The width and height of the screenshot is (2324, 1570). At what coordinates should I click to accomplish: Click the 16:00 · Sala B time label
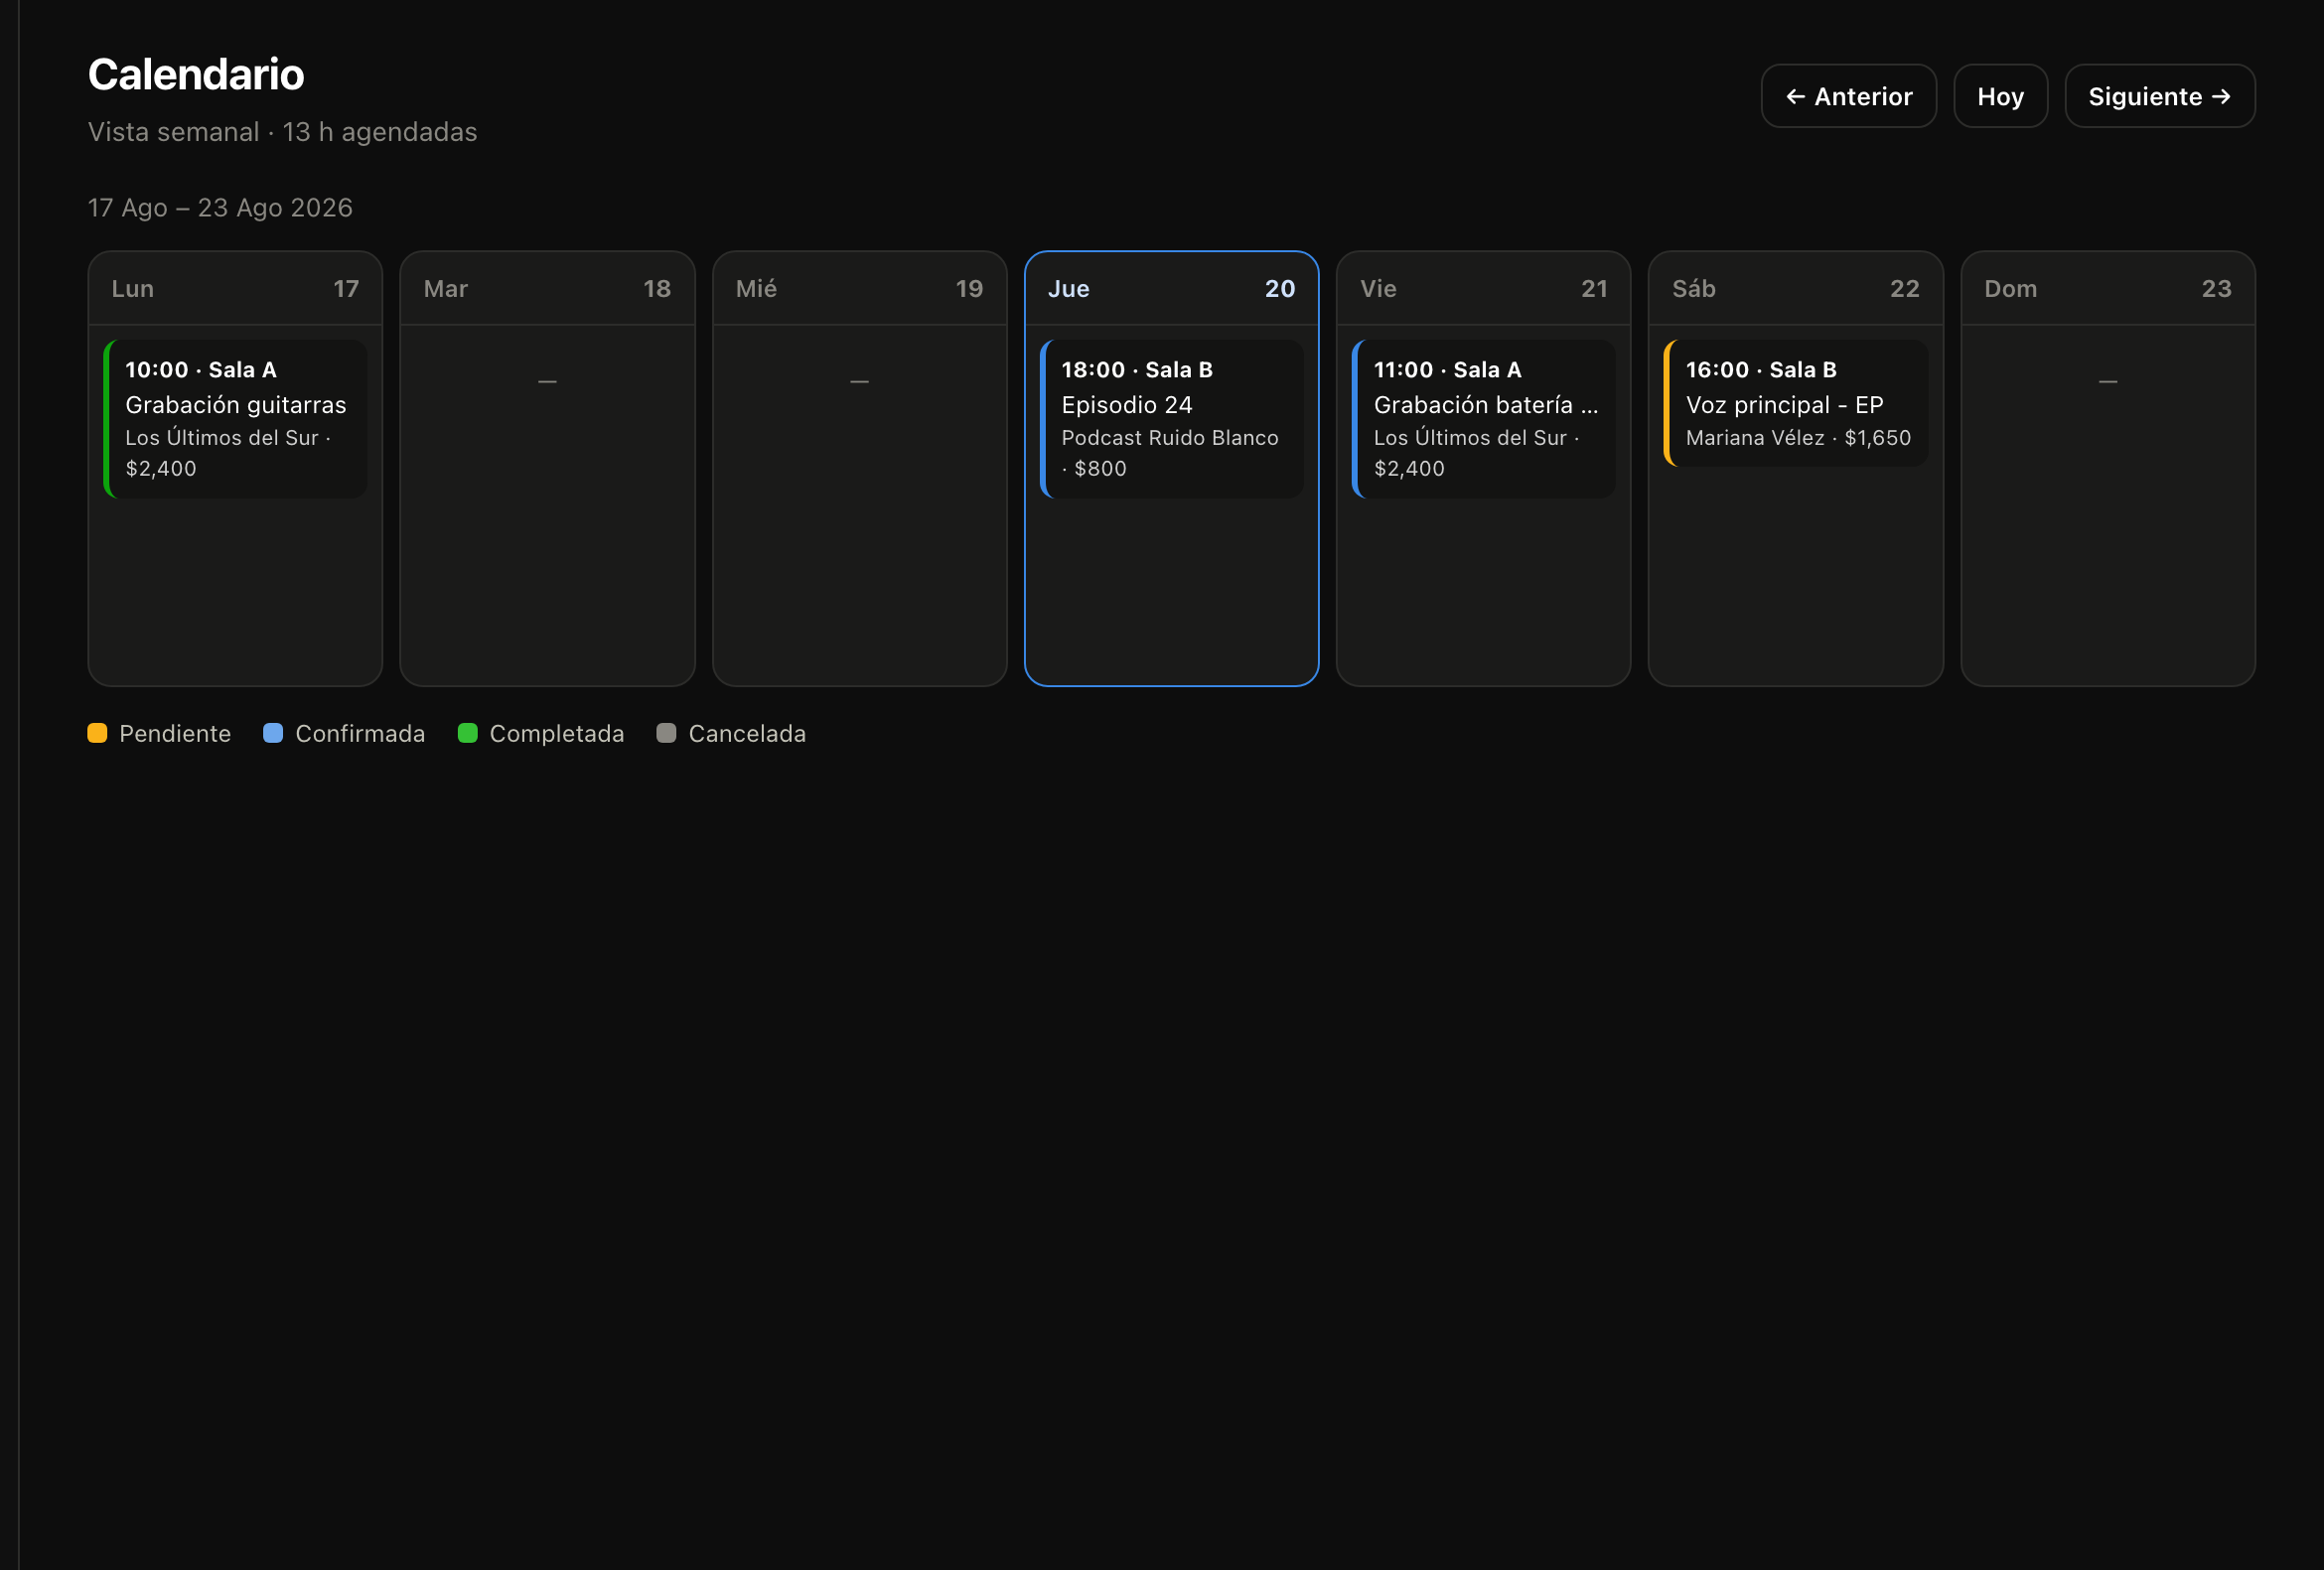click(1760, 369)
